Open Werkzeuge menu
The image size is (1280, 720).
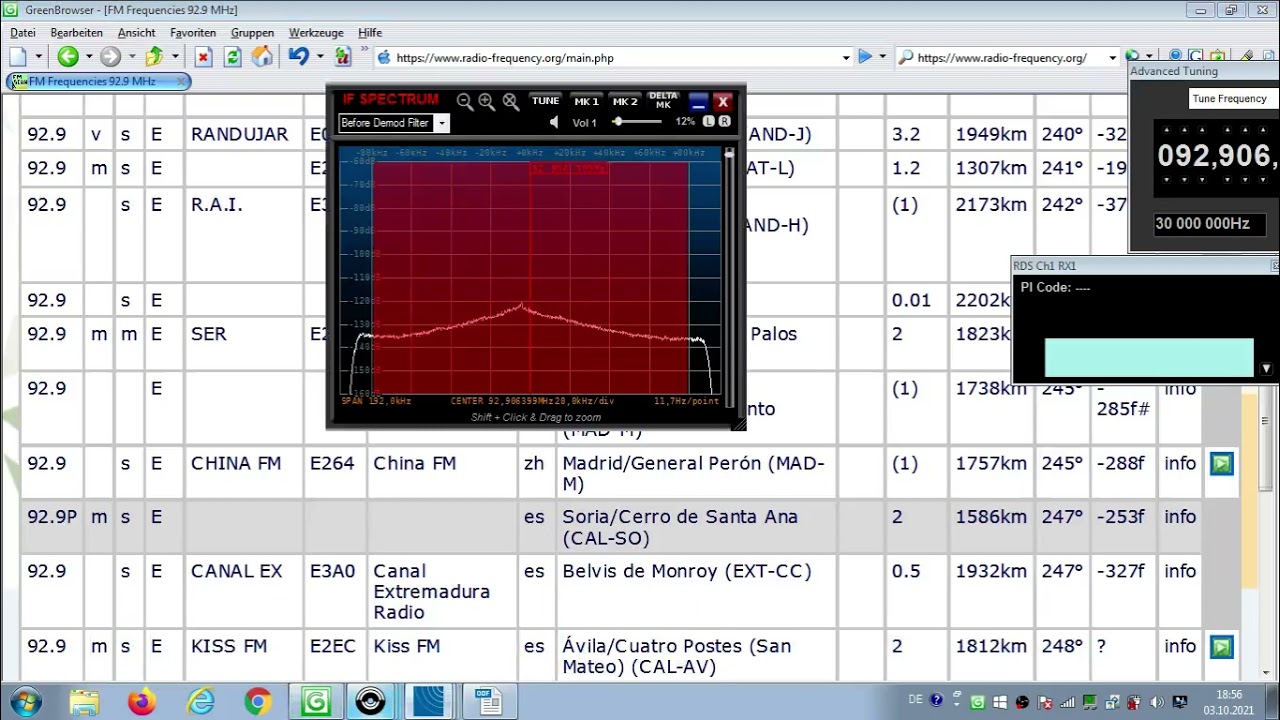[x=316, y=33]
